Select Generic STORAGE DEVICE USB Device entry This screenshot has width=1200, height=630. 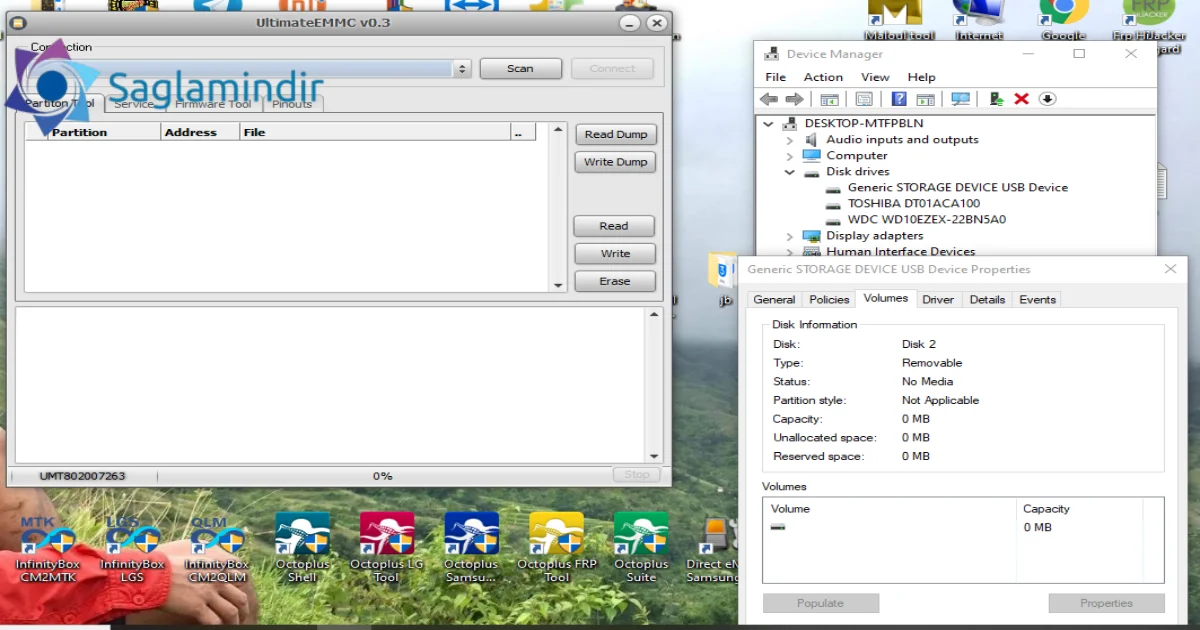pos(957,188)
